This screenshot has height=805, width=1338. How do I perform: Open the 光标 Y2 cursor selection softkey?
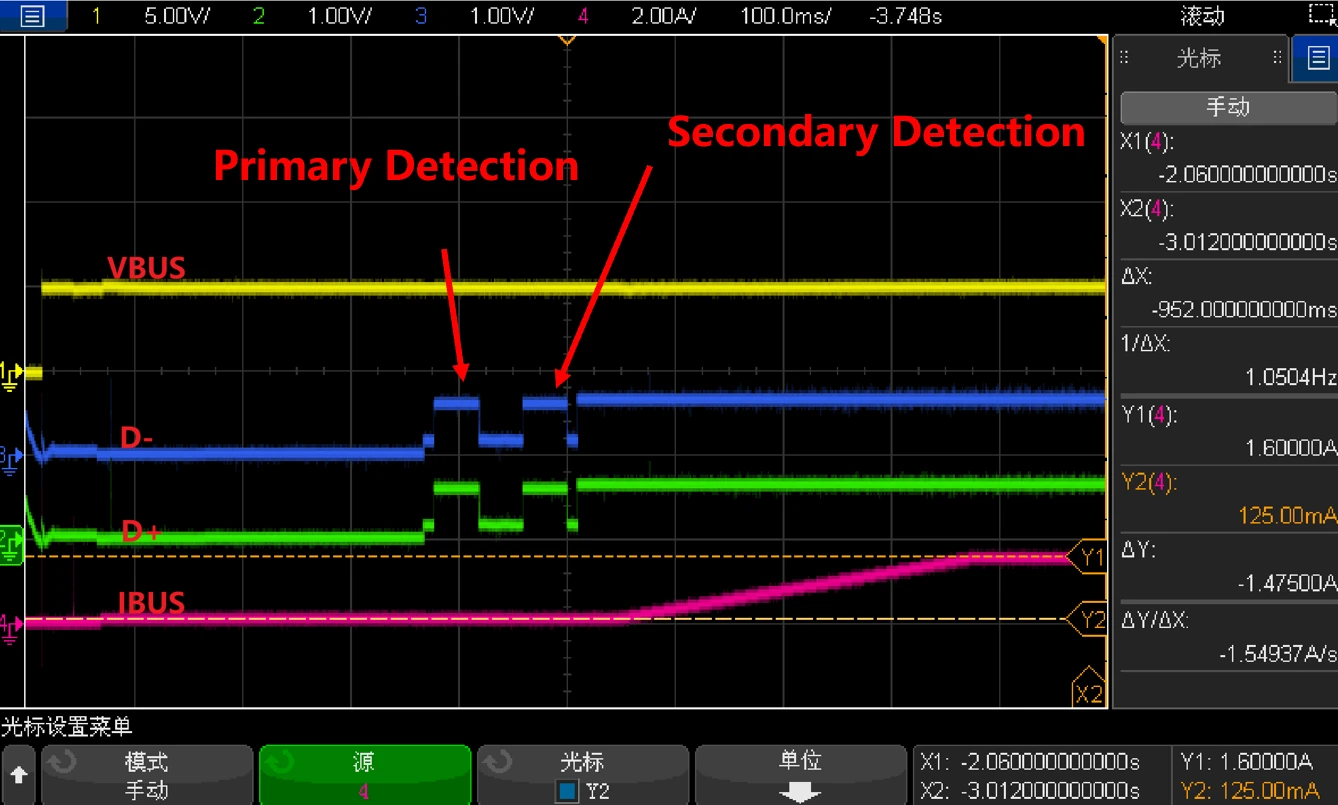[x=582, y=775]
